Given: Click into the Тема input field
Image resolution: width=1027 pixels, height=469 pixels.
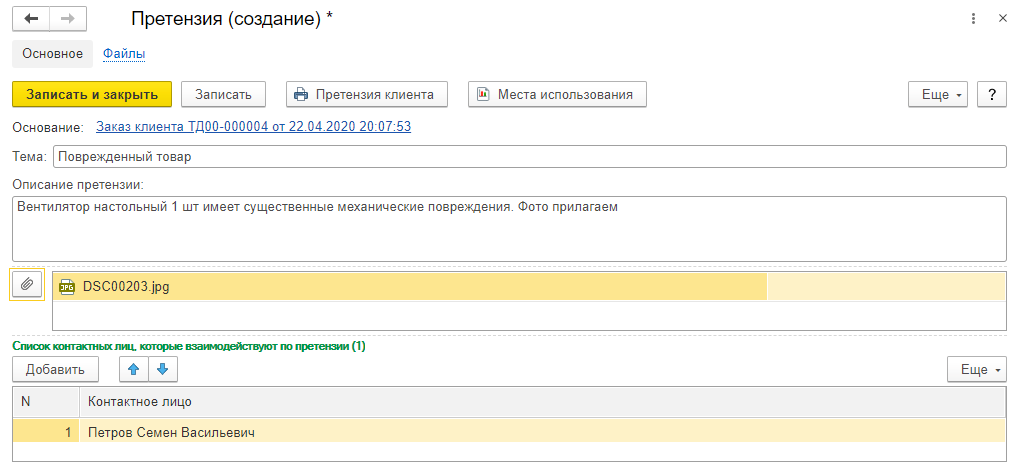Looking at the screenshot, I should 529,157.
